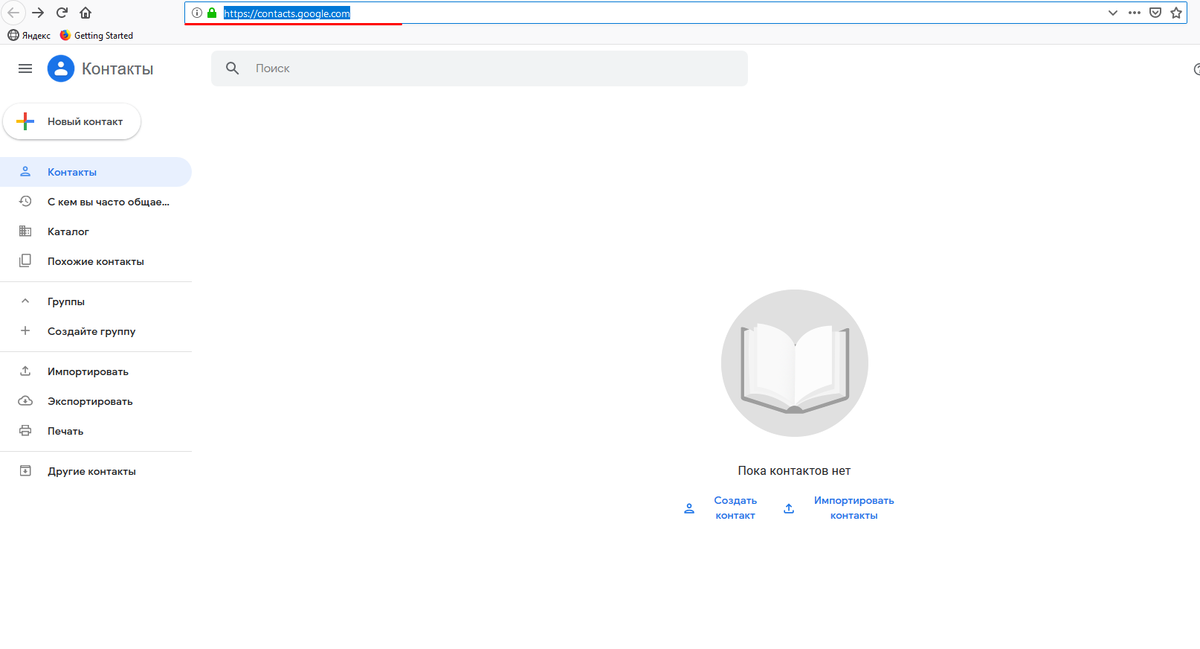Bookmark this page with star icon
Viewport: 1200px width, 649px height.
click(1177, 13)
